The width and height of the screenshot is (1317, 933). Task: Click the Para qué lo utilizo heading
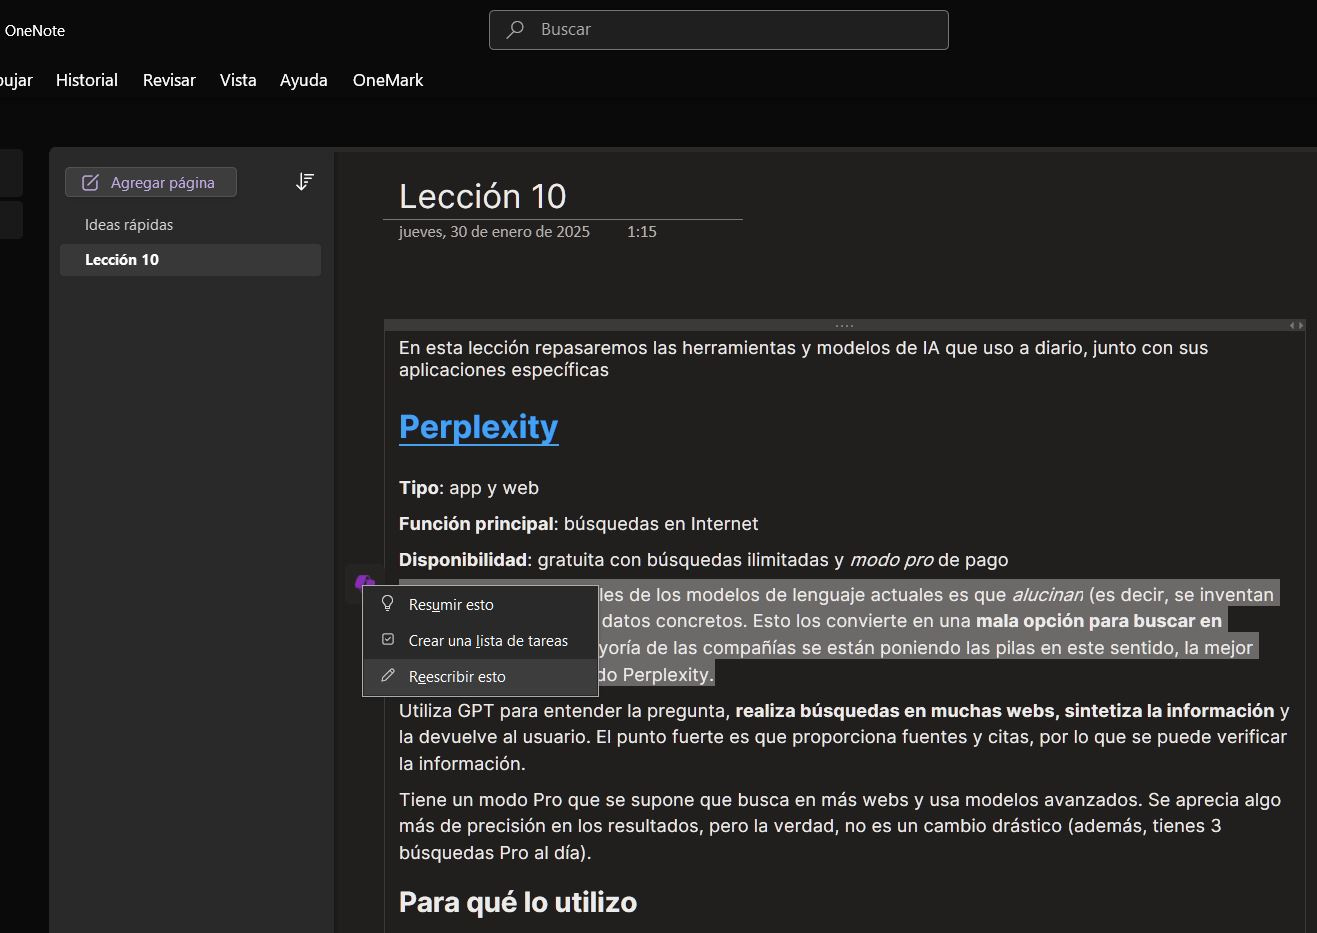(x=518, y=902)
